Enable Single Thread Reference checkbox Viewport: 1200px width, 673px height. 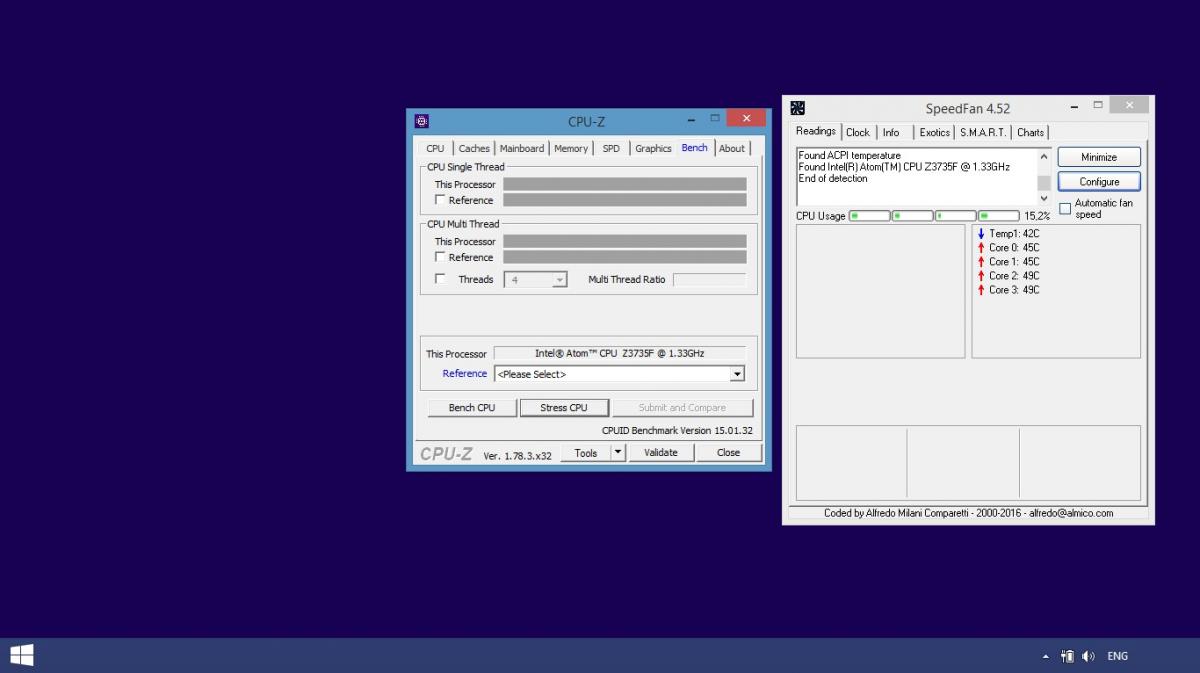[440, 200]
